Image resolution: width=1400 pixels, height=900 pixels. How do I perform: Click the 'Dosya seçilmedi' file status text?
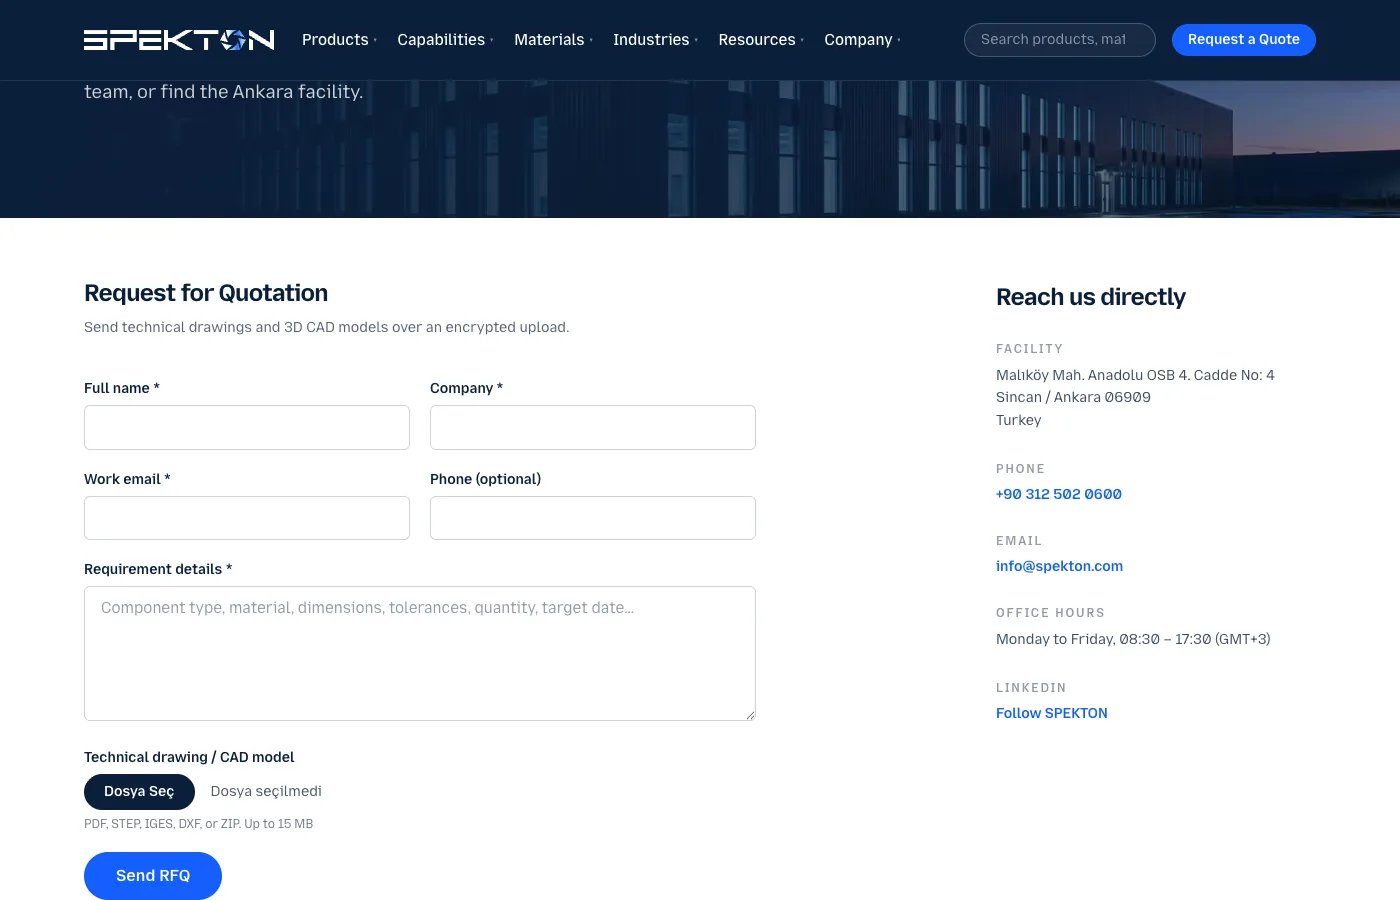click(x=266, y=792)
